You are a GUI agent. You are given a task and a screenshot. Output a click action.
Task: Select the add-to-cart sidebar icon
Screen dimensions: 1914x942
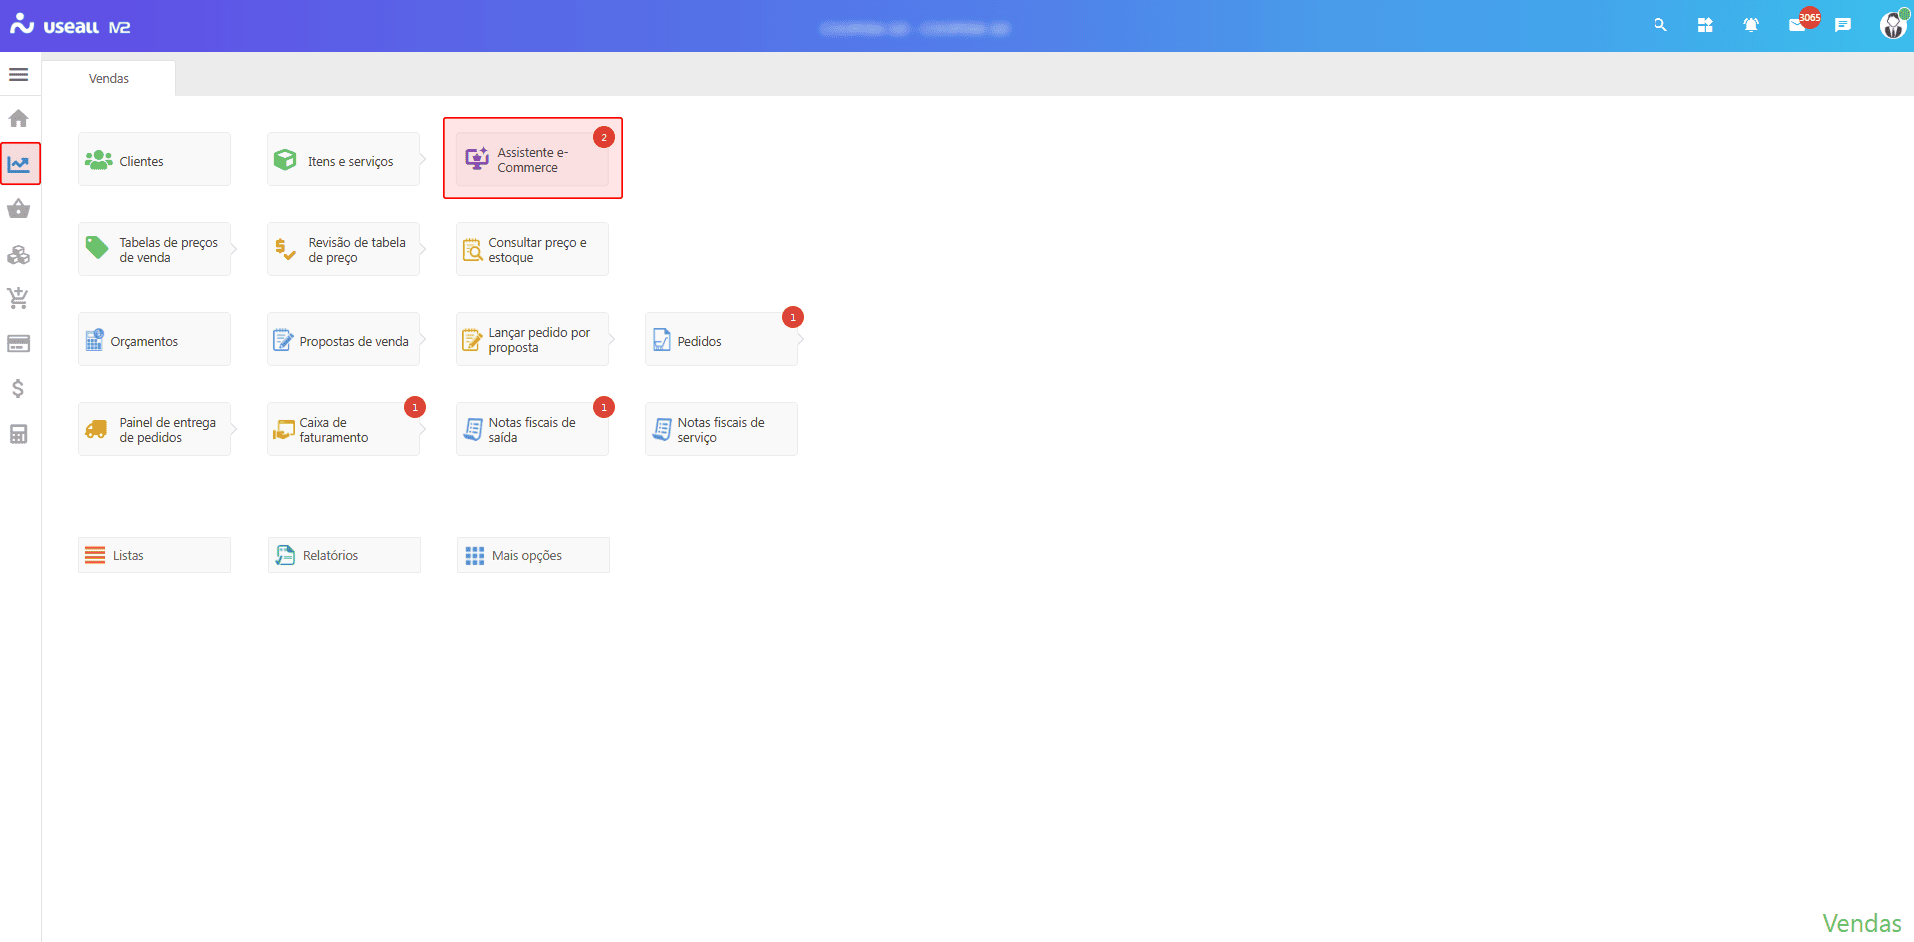coord(18,298)
